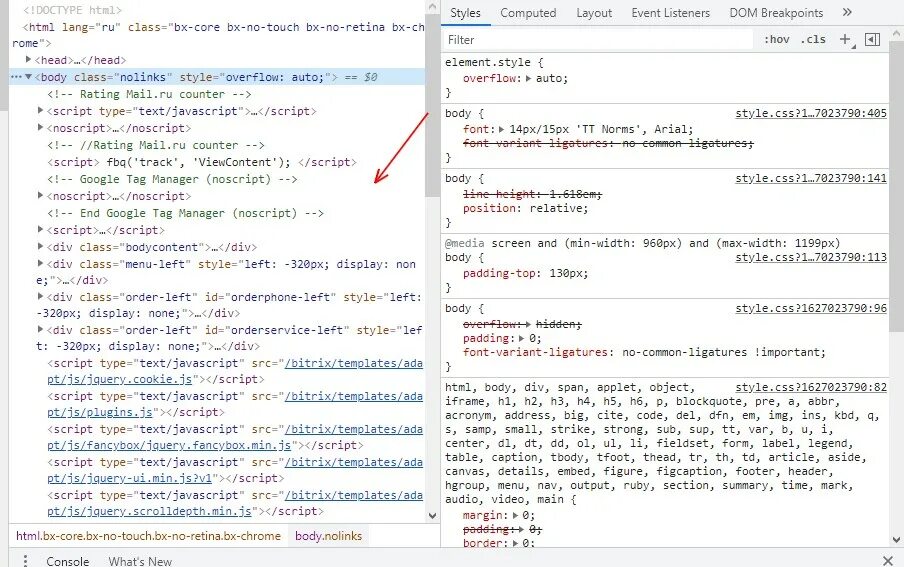Focus the styles Filter input field
Viewport: 904px width, 567px height.
pos(598,39)
